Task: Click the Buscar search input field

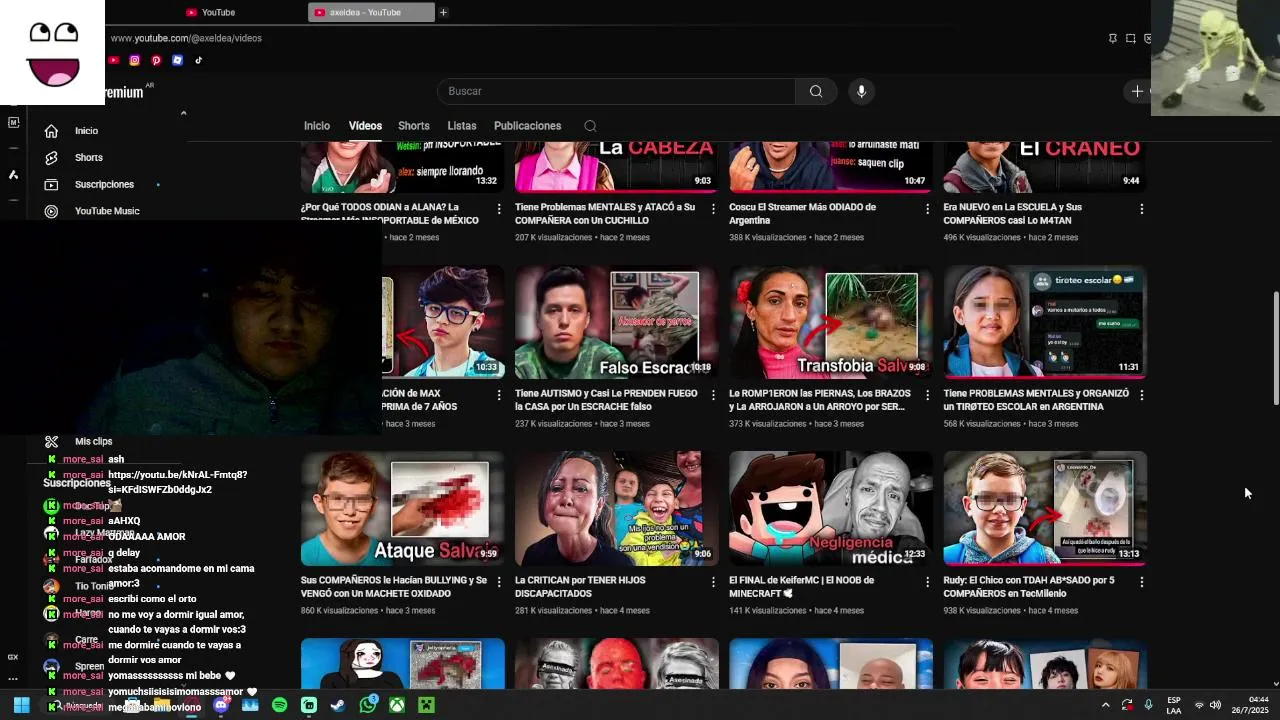Action: [x=616, y=91]
